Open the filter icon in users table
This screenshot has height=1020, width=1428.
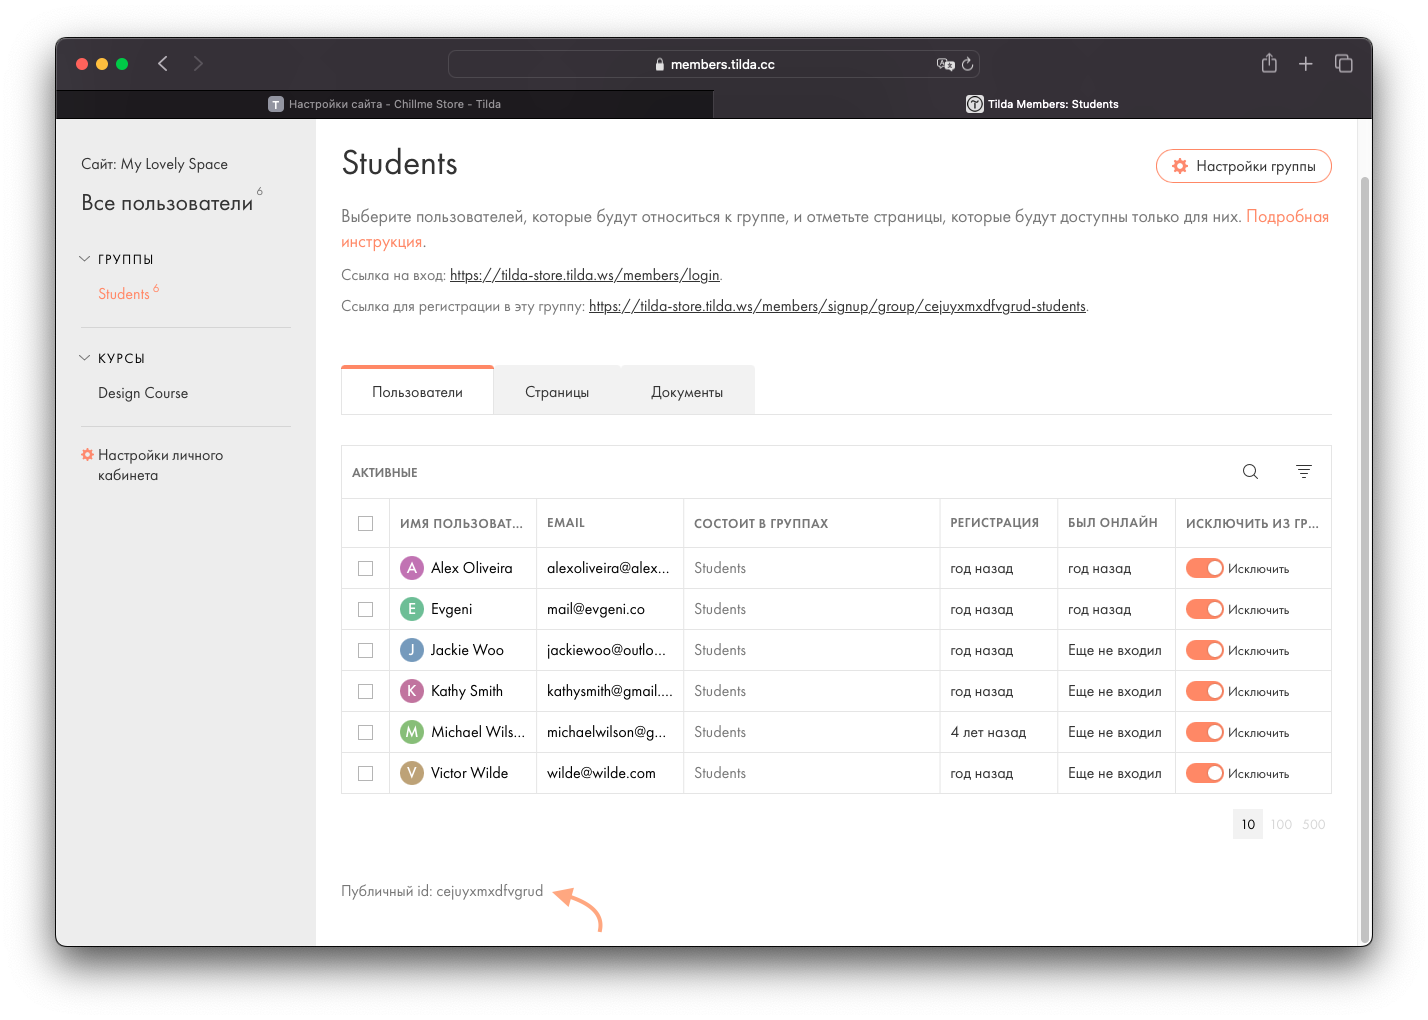1304,472
